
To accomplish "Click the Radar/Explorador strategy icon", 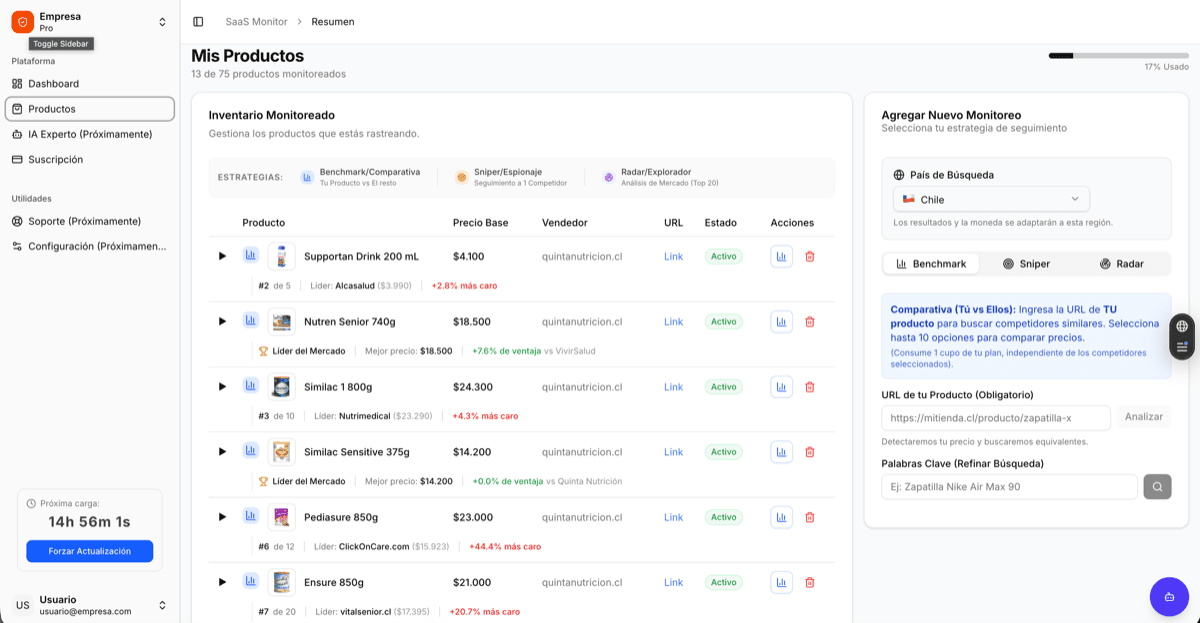I will coord(608,176).
